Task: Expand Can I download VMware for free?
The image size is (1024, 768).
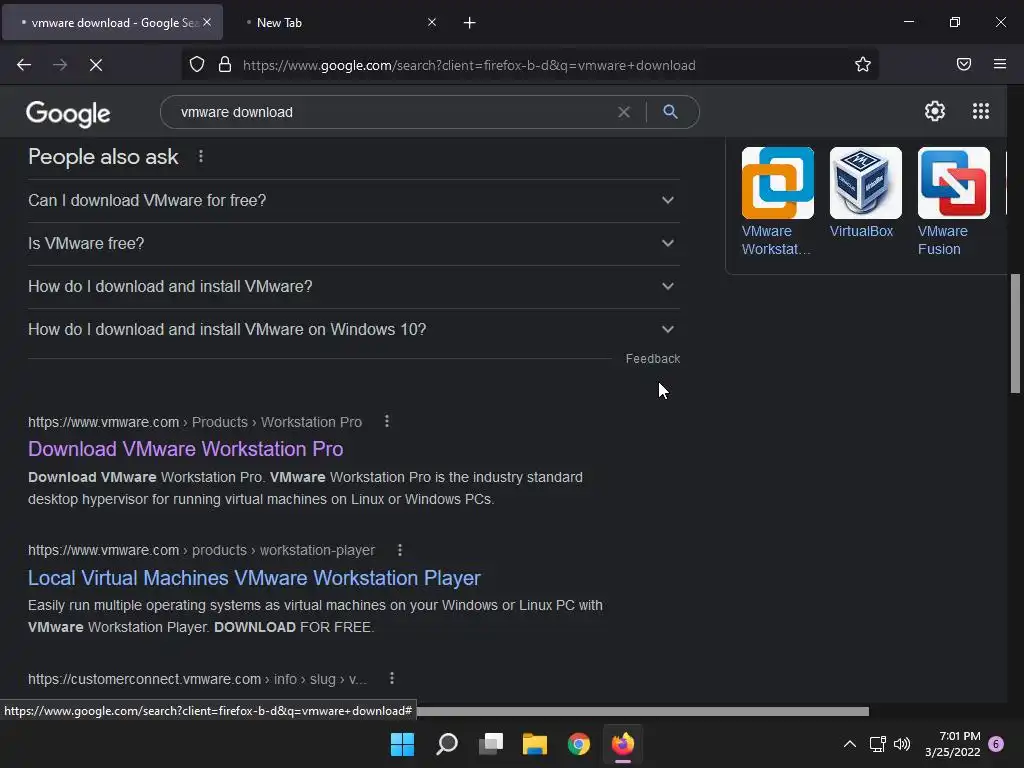Action: click(353, 200)
